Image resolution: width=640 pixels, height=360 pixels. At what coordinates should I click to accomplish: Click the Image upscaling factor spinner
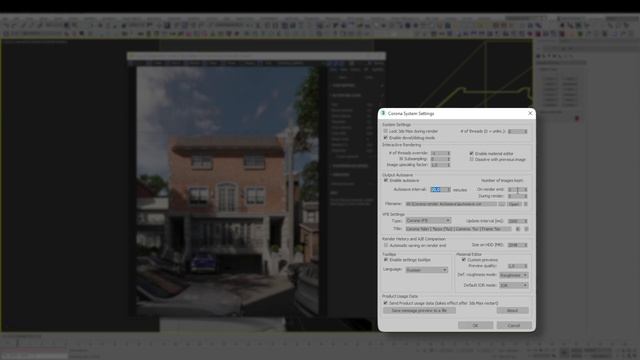(440, 165)
